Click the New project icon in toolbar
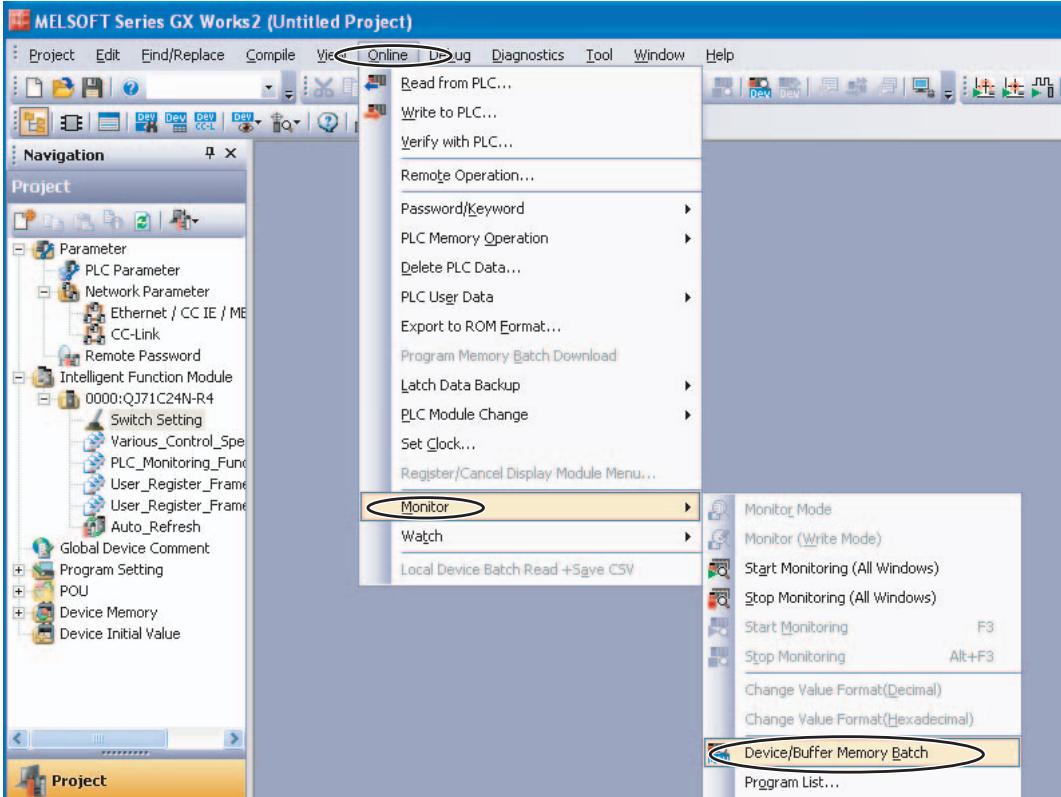 (34, 87)
